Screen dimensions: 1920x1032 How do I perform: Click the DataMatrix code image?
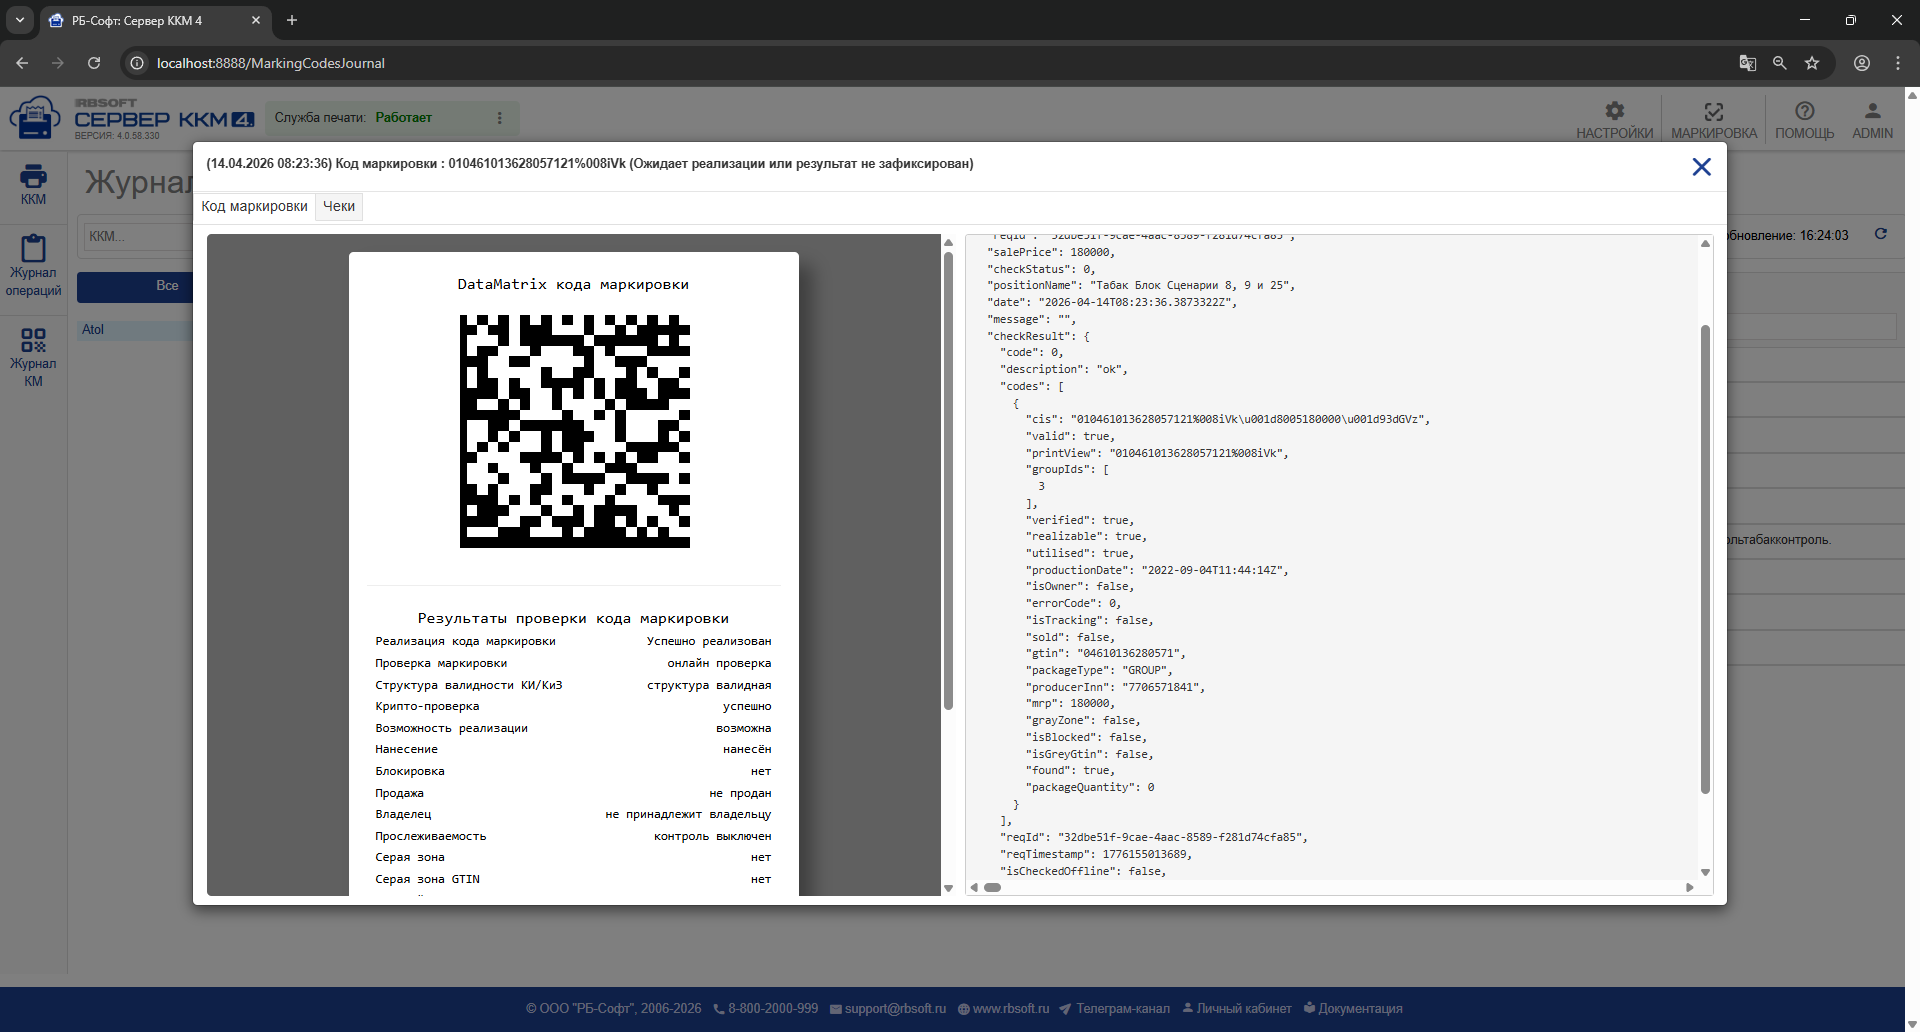575,431
